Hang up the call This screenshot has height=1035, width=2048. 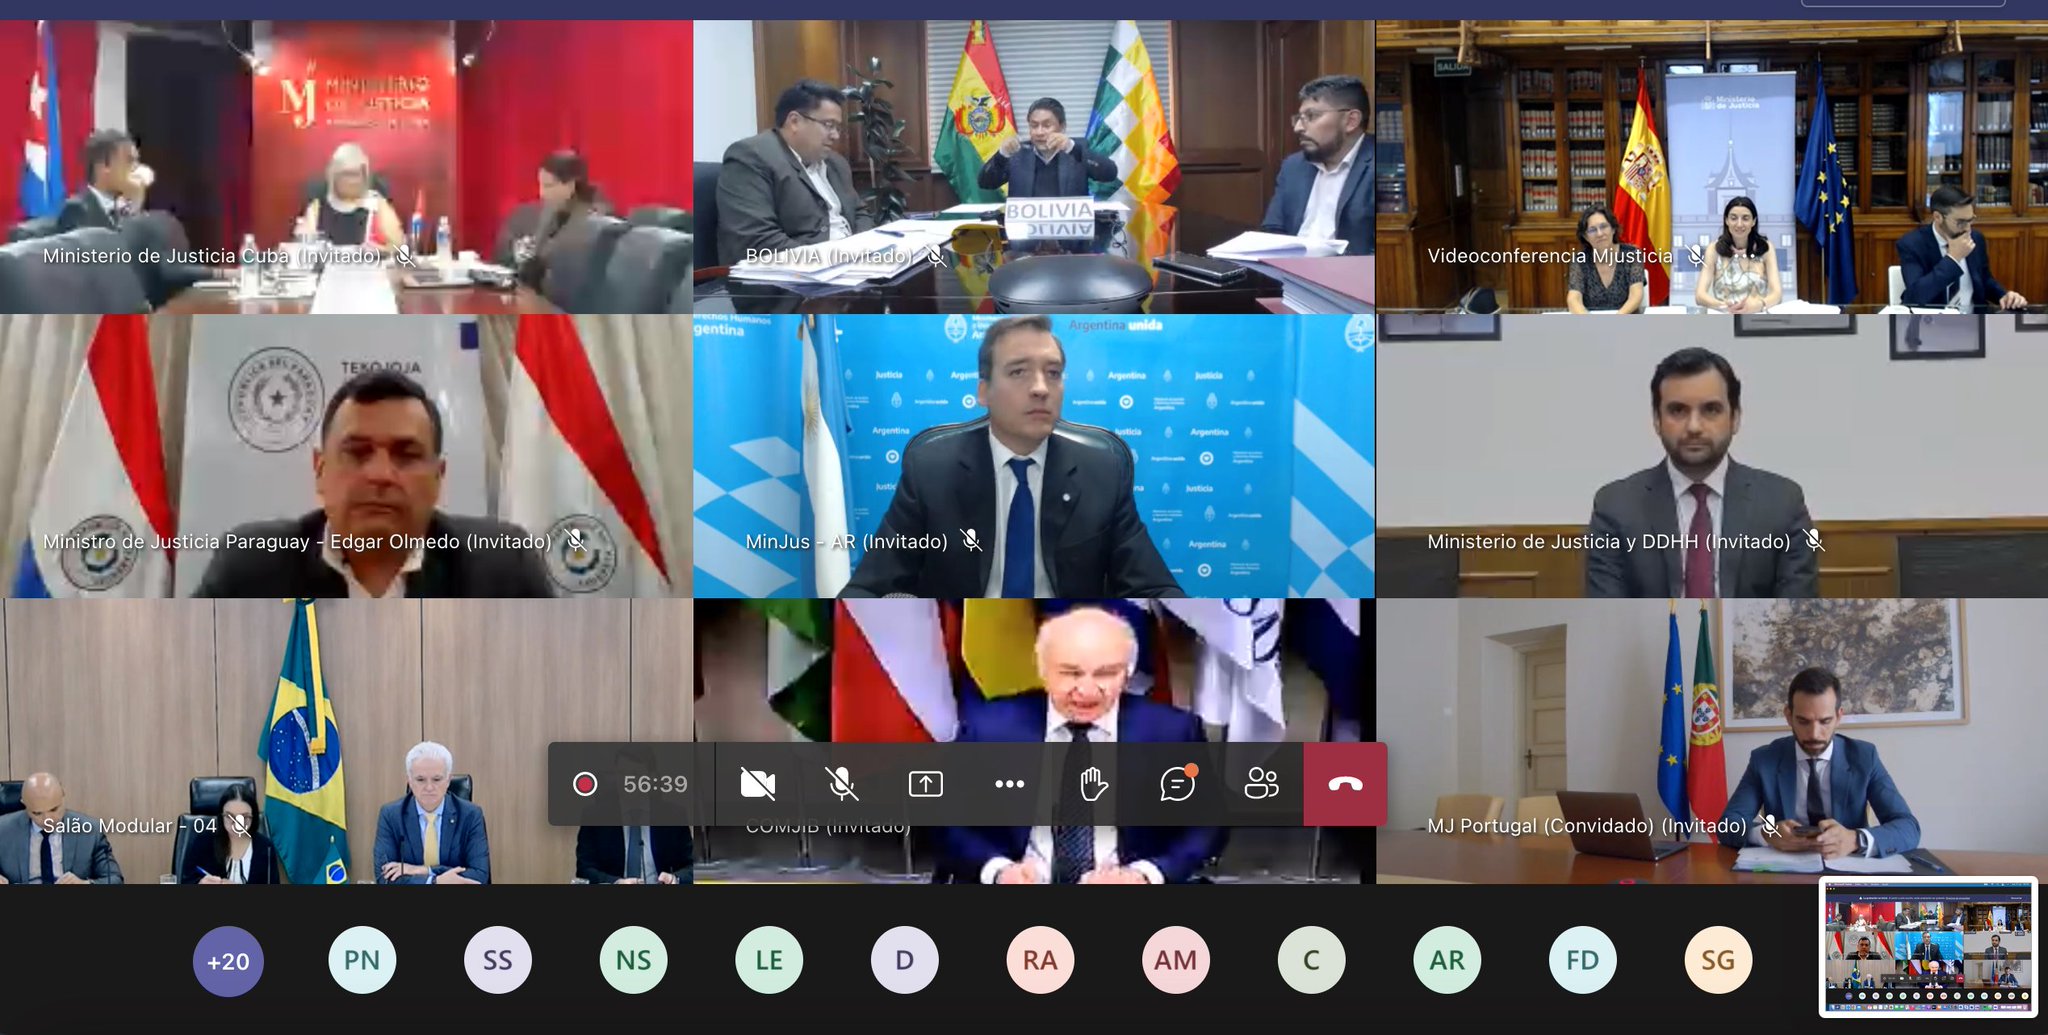[x=1345, y=784]
